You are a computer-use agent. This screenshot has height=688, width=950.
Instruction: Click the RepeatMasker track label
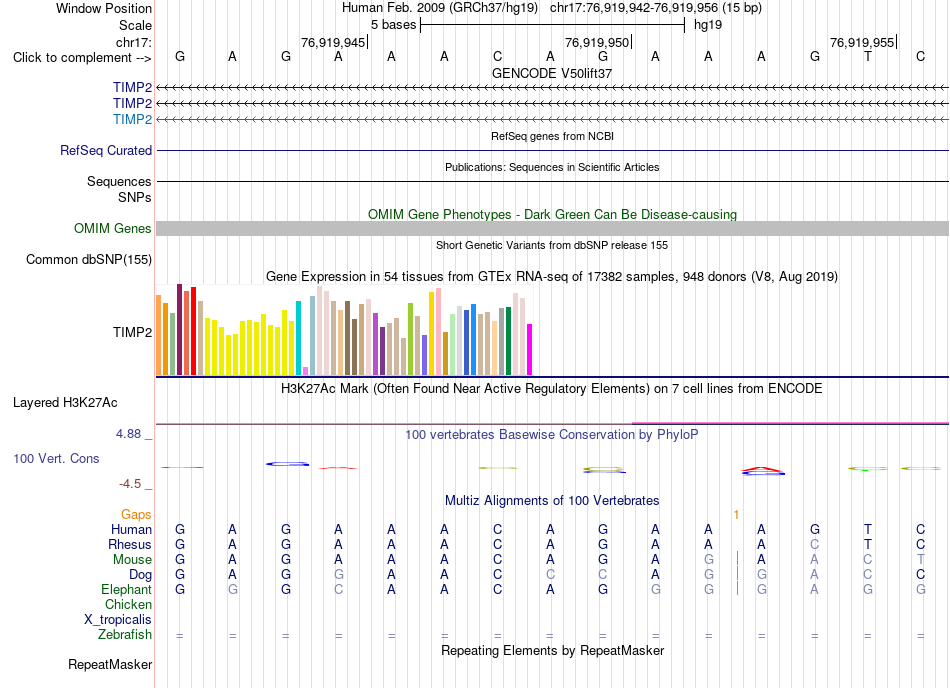coord(110,664)
